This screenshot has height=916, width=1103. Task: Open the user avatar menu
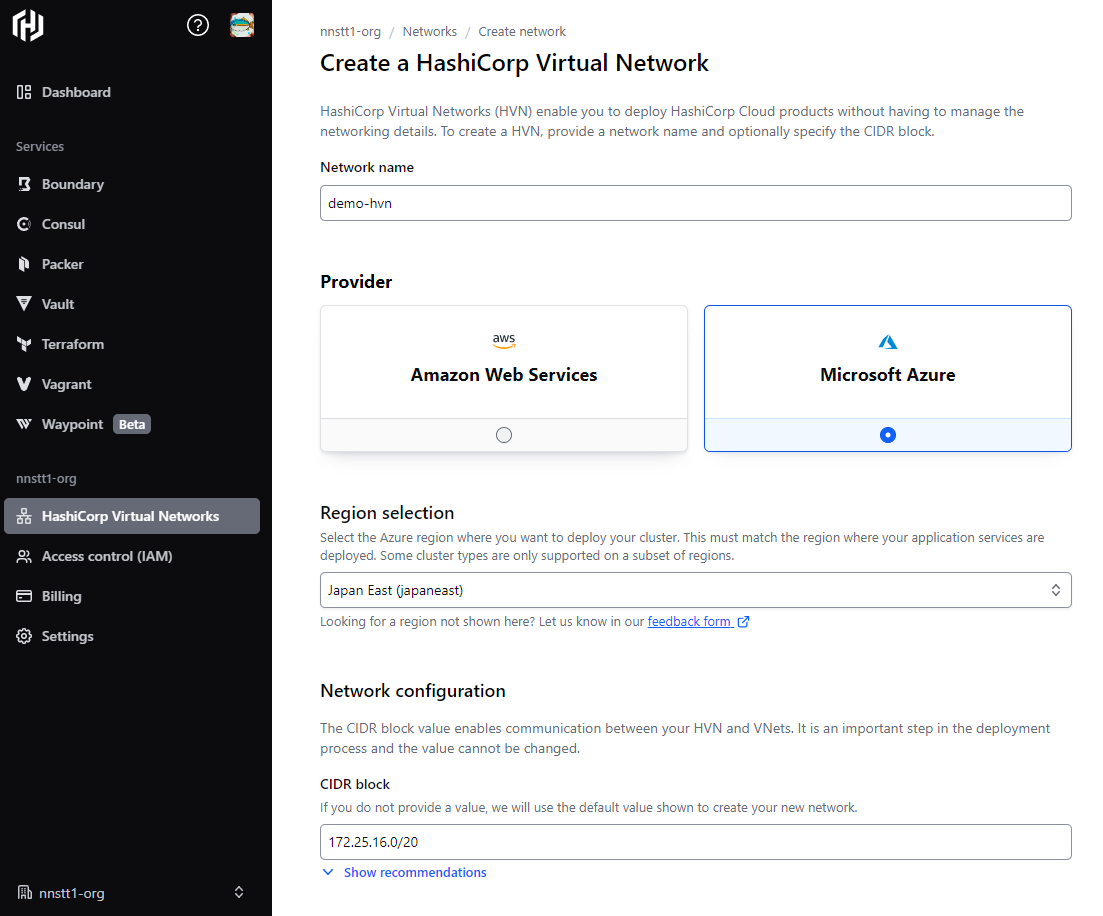click(242, 25)
